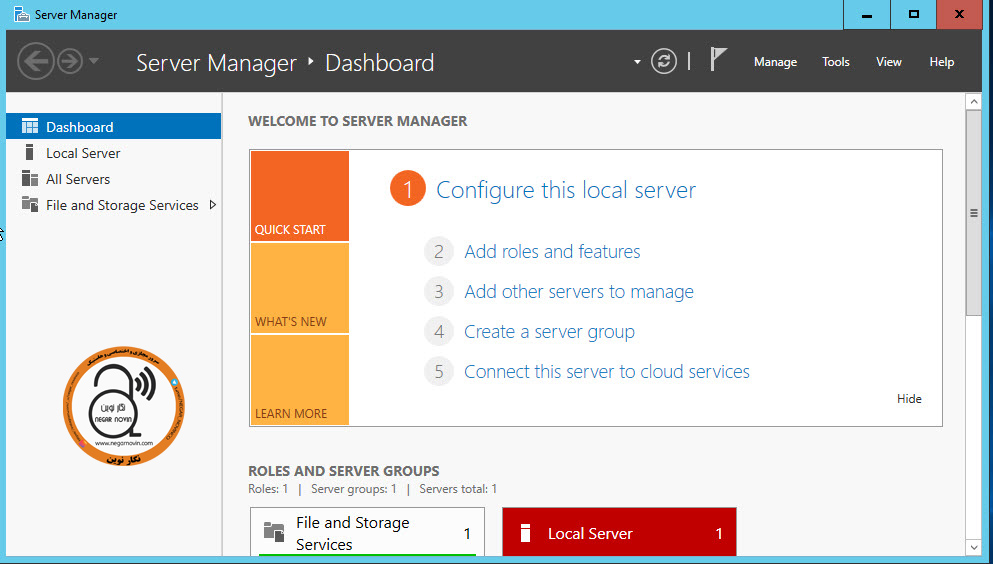Click Add roles and features link

552,252
